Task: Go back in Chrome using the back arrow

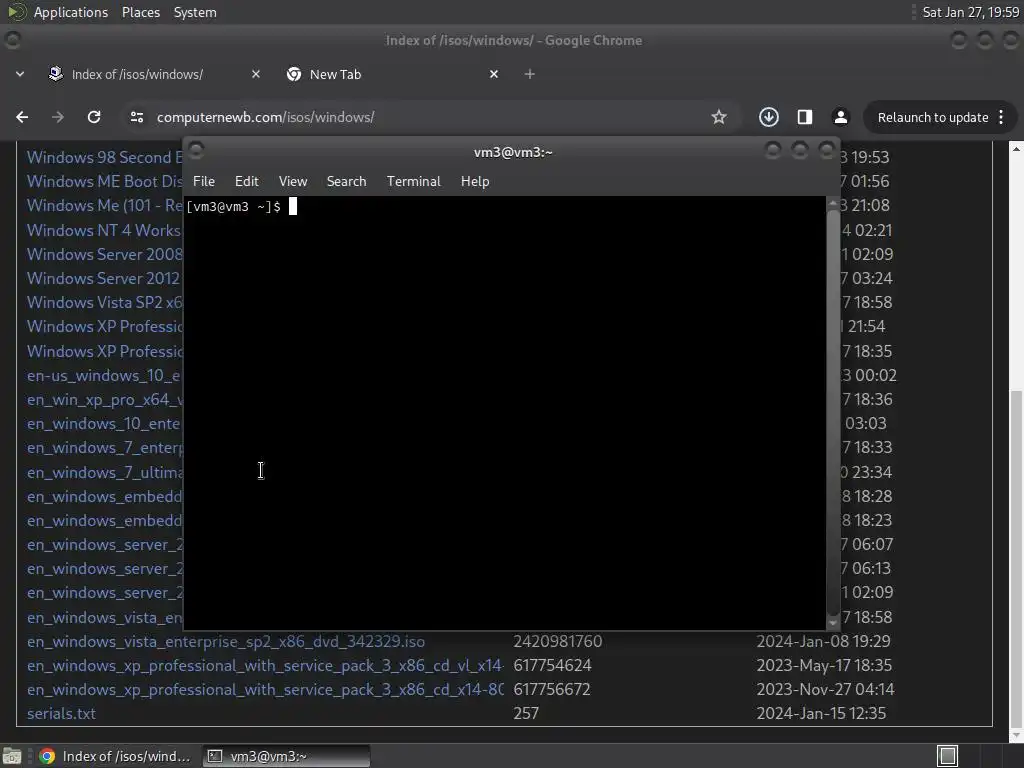Action: point(22,117)
